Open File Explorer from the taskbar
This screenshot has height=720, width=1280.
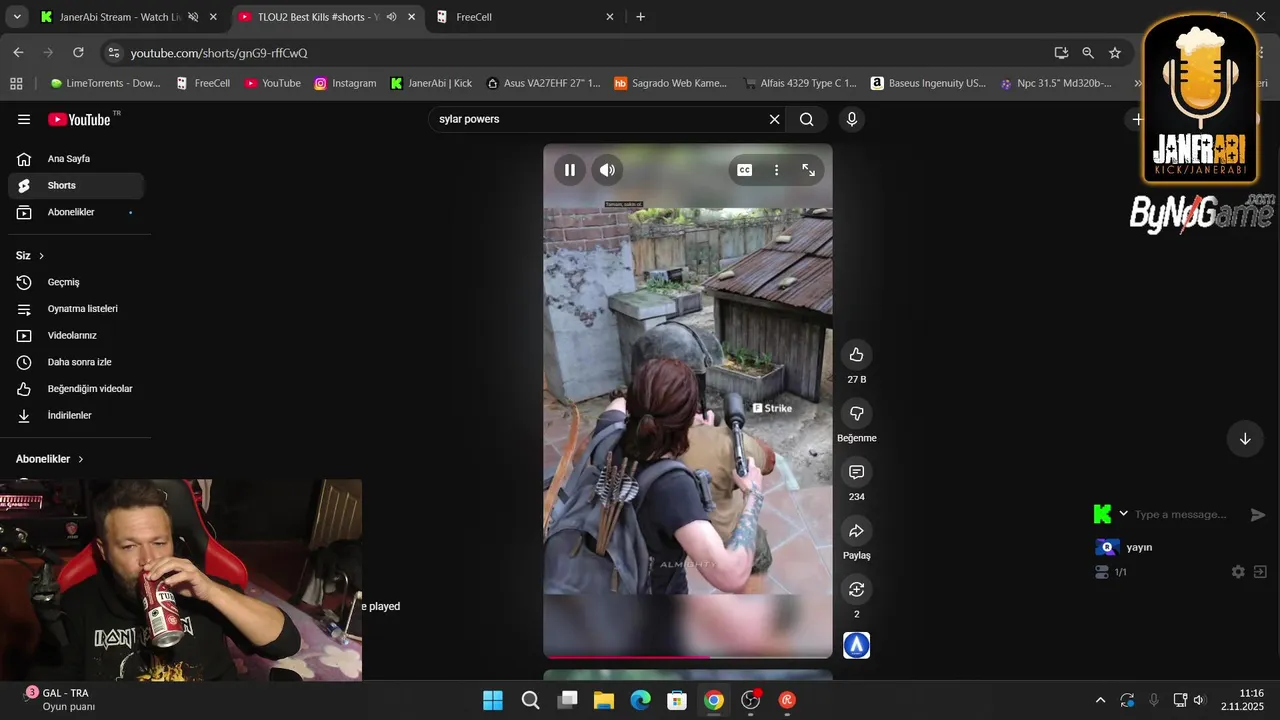(603, 700)
